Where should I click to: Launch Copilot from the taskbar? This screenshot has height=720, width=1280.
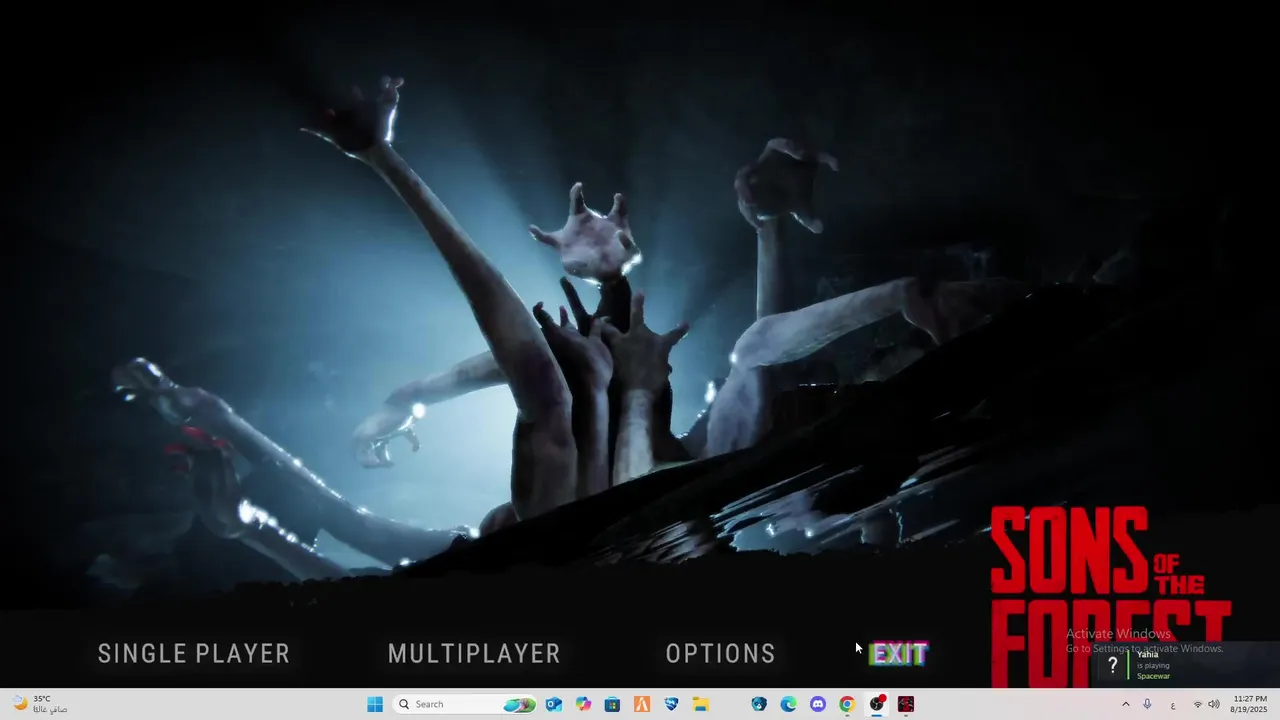point(583,704)
